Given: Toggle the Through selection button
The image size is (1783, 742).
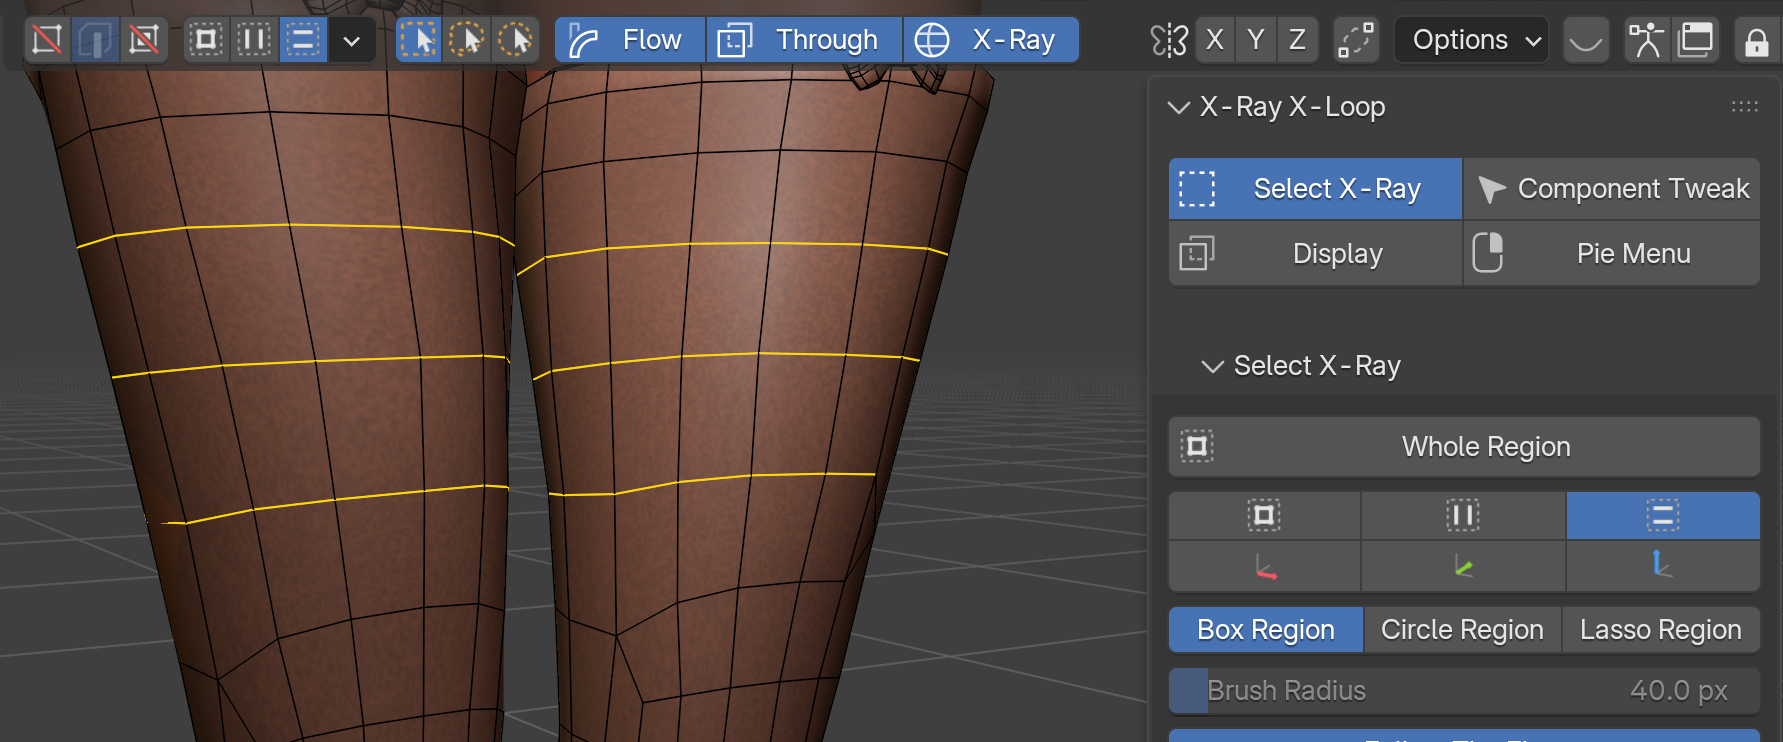Looking at the screenshot, I should (x=805, y=40).
